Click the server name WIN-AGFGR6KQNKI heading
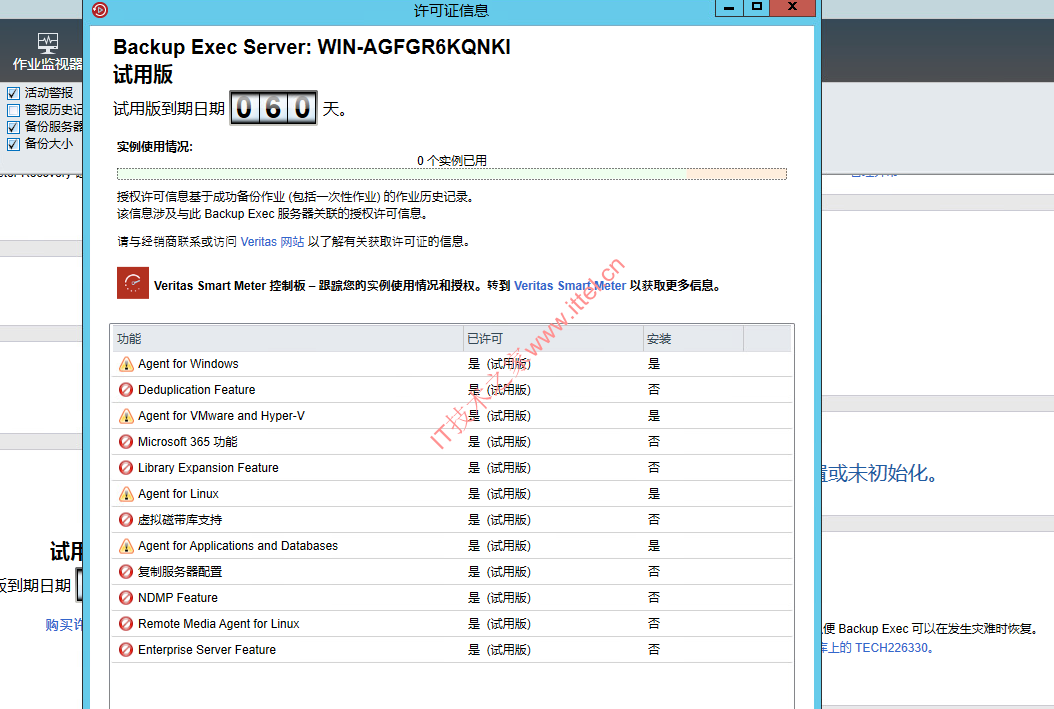This screenshot has width=1054, height=709. point(414,47)
